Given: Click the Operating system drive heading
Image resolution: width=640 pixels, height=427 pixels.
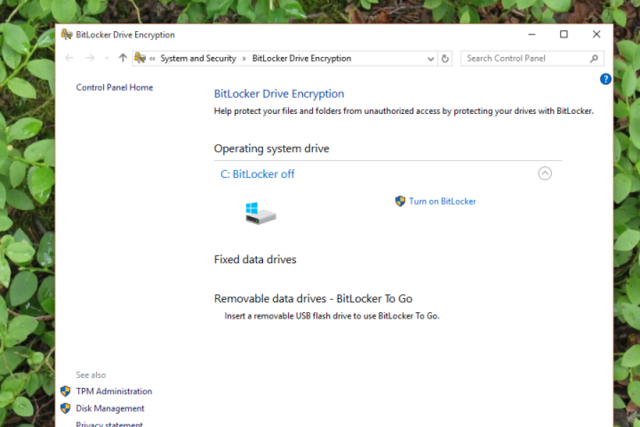Looking at the screenshot, I should pos(271,149).
